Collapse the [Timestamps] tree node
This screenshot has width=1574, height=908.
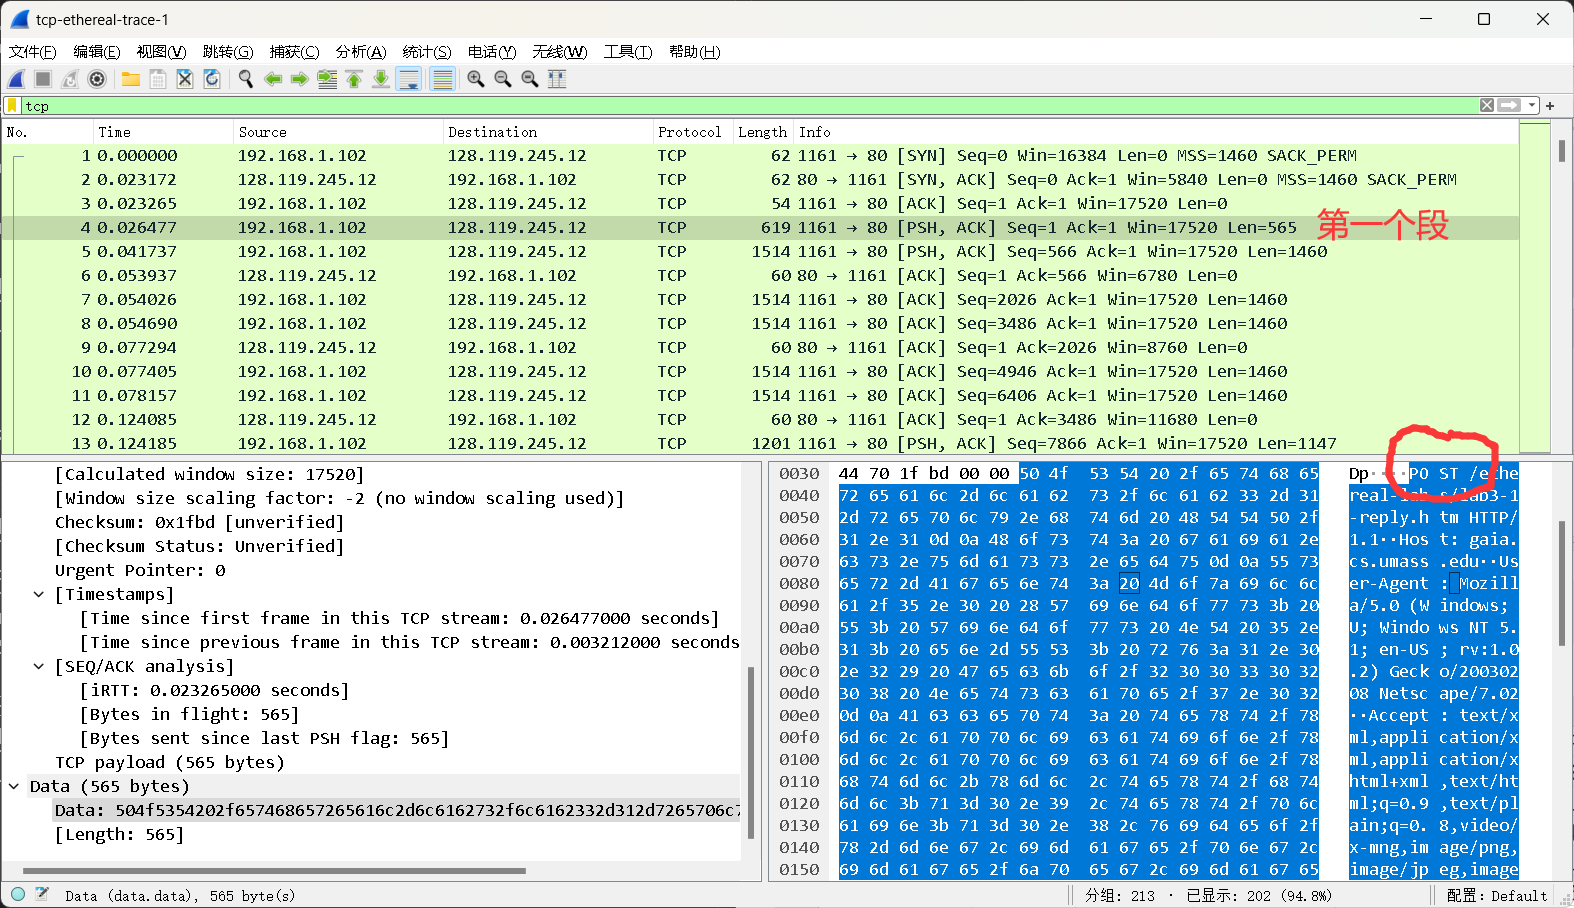coord(39,595)
